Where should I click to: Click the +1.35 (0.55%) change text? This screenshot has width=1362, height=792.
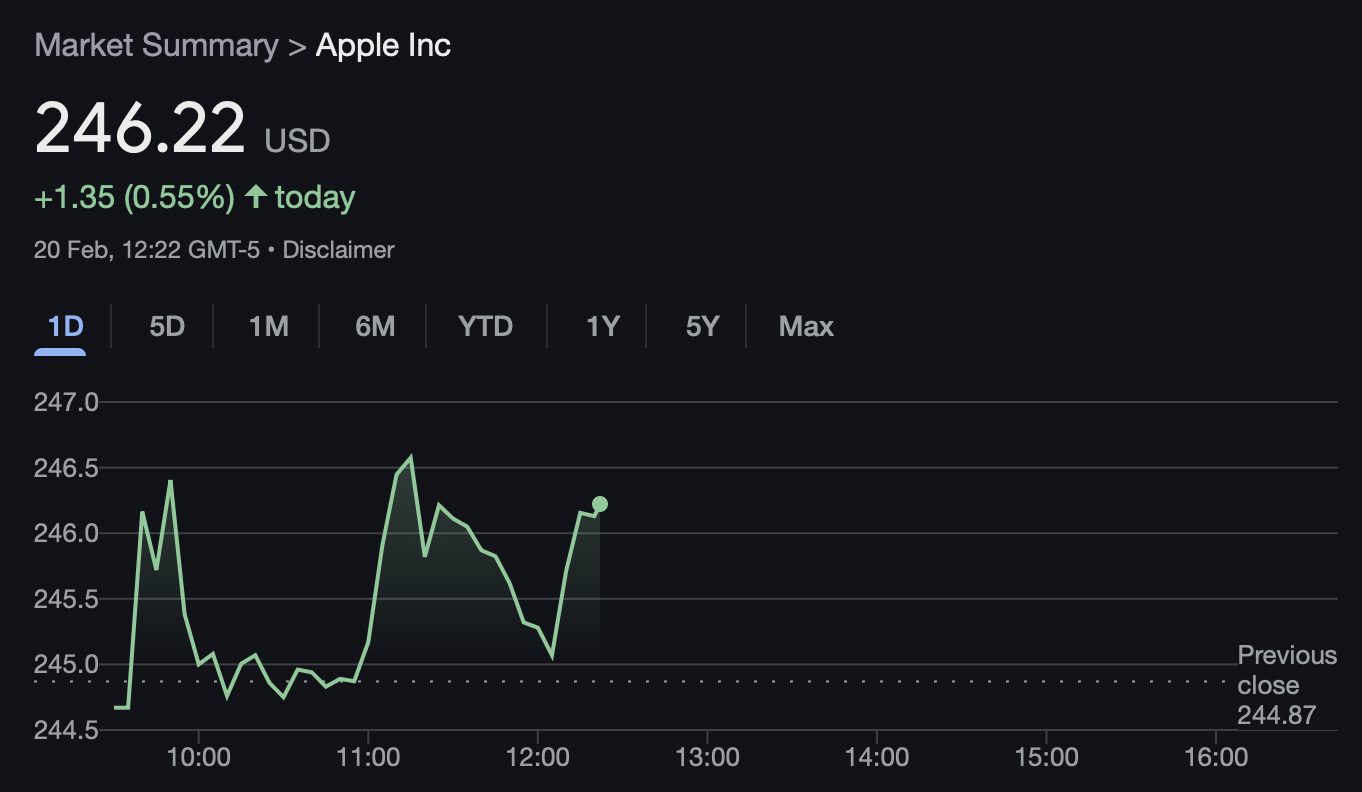[134, 197]
